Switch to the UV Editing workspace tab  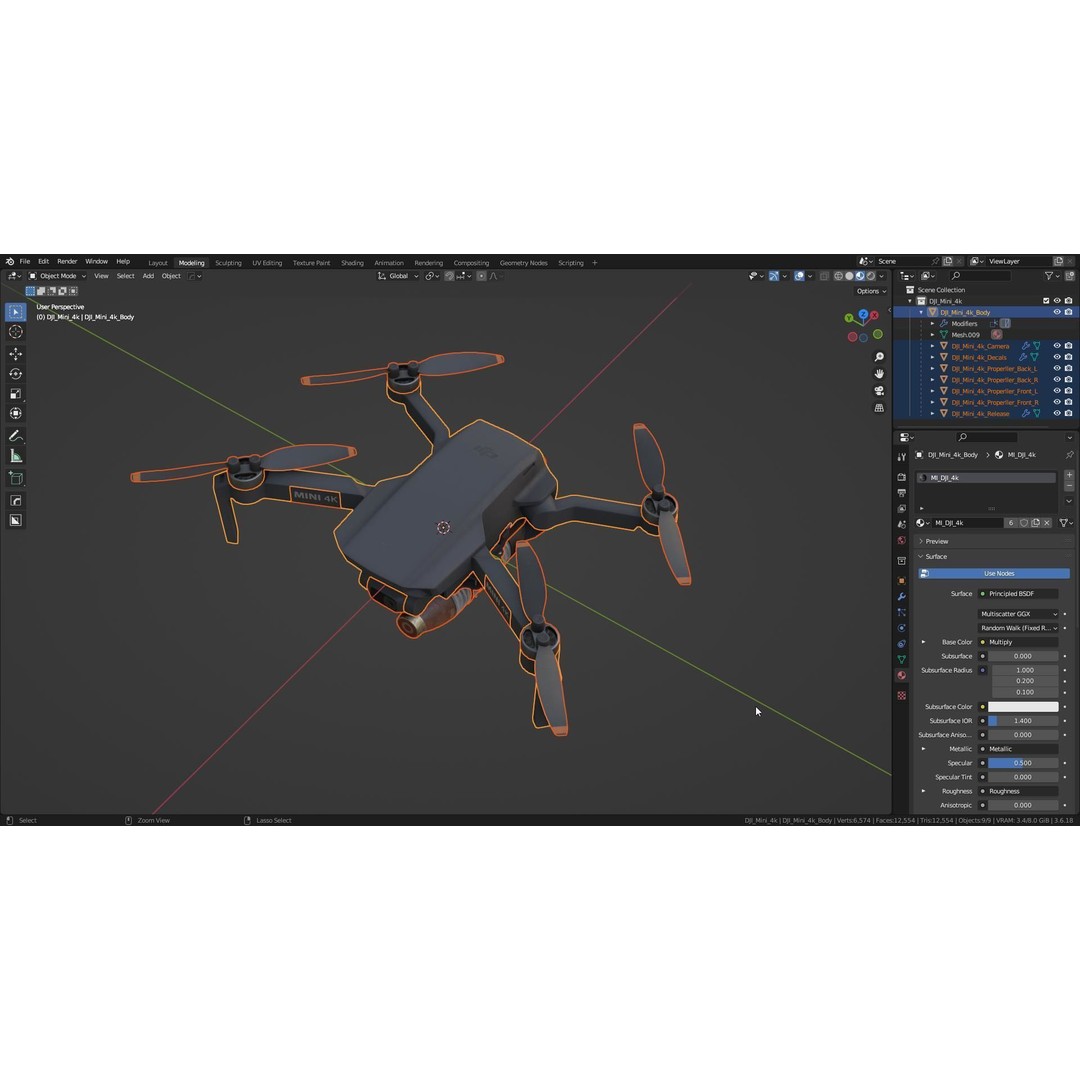pos(267,263)
